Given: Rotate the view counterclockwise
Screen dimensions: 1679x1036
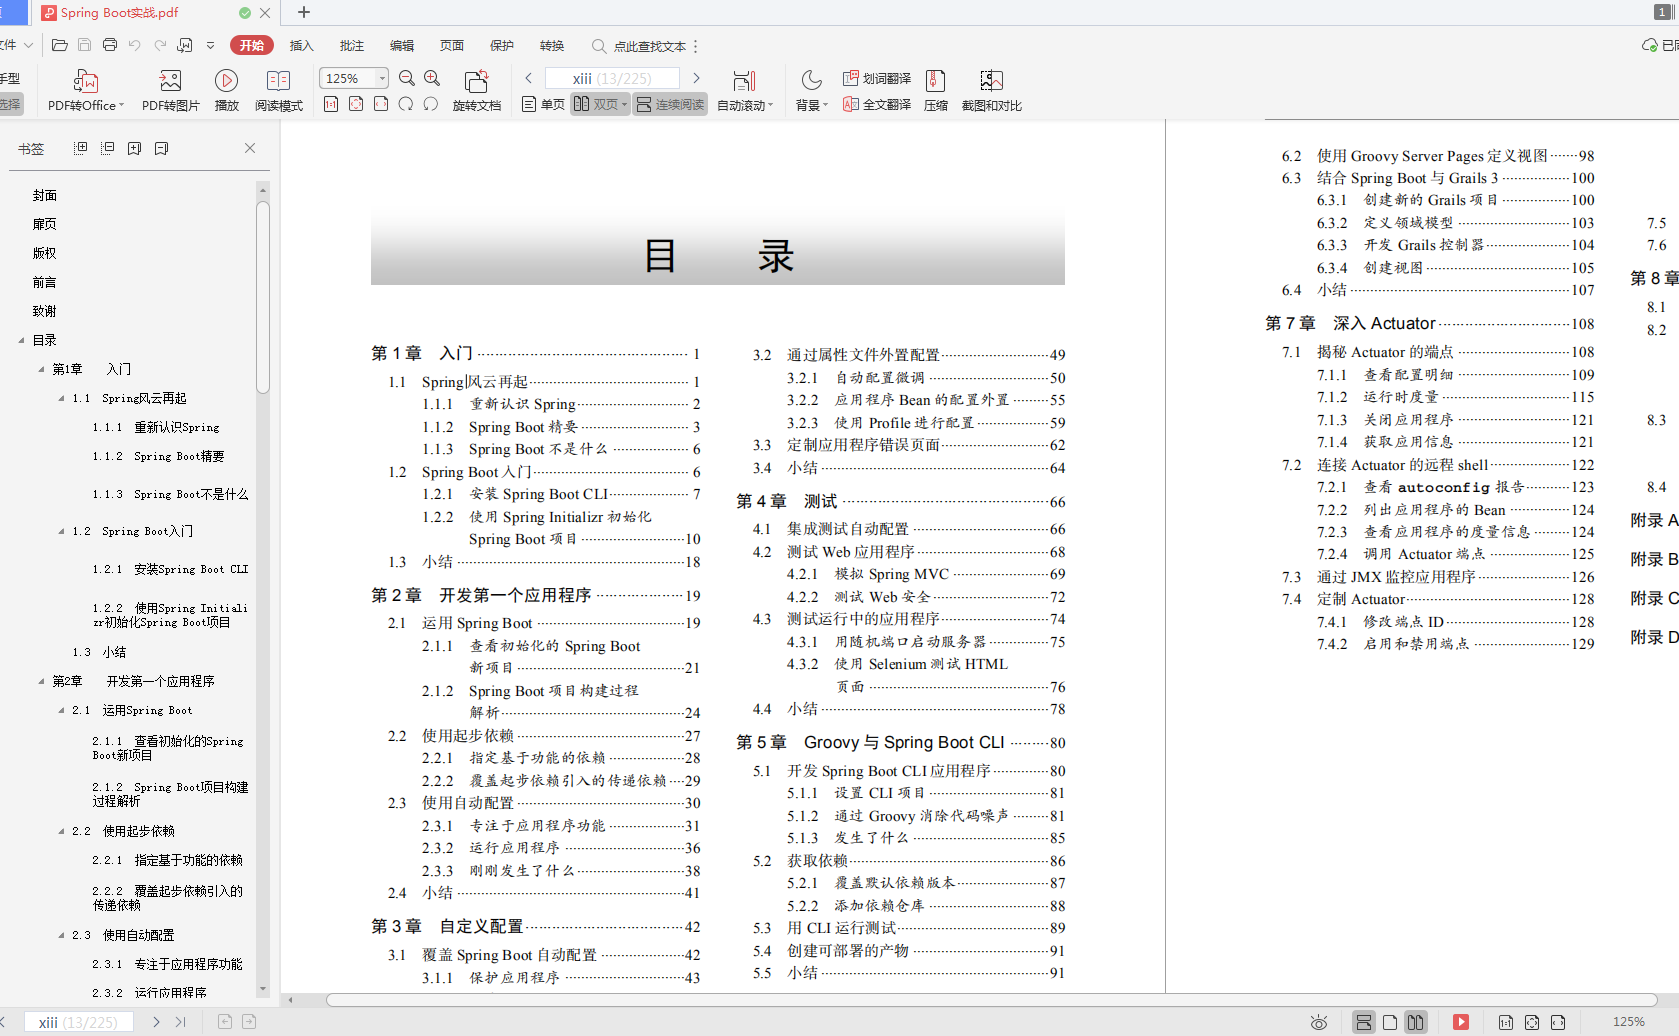Looking at the screenshot, I should click(431, 104).
